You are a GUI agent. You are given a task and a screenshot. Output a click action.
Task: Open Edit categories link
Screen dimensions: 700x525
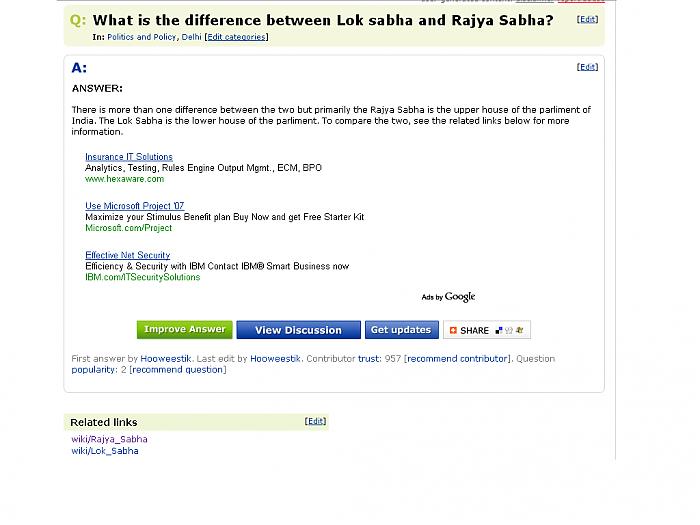[236, 37]
